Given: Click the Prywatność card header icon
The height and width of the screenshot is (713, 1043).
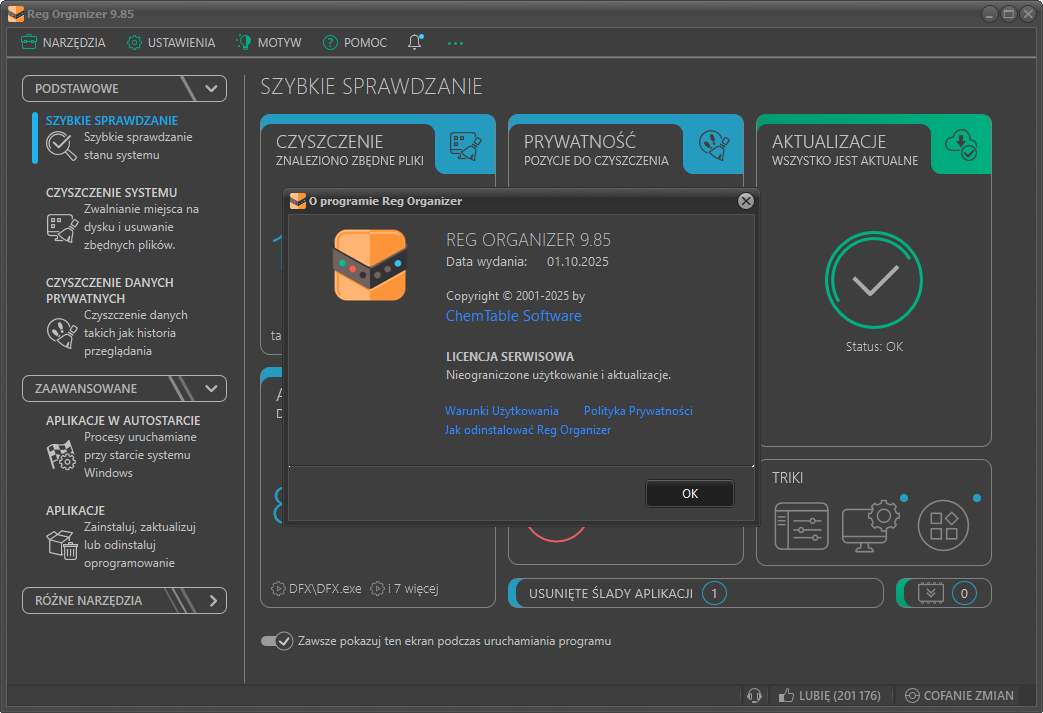Looking at the screenshot, I should point(714,145).
